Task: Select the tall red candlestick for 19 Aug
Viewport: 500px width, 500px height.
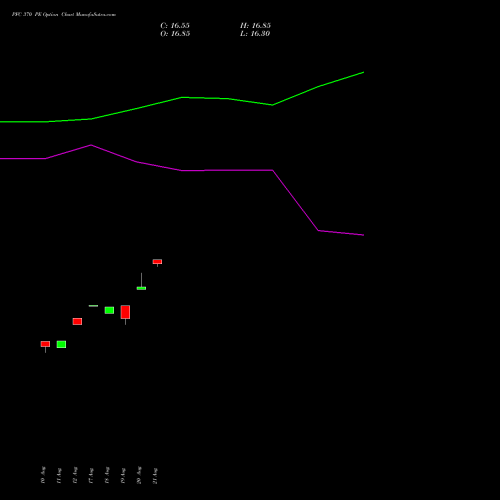Action: coord(125,312)
